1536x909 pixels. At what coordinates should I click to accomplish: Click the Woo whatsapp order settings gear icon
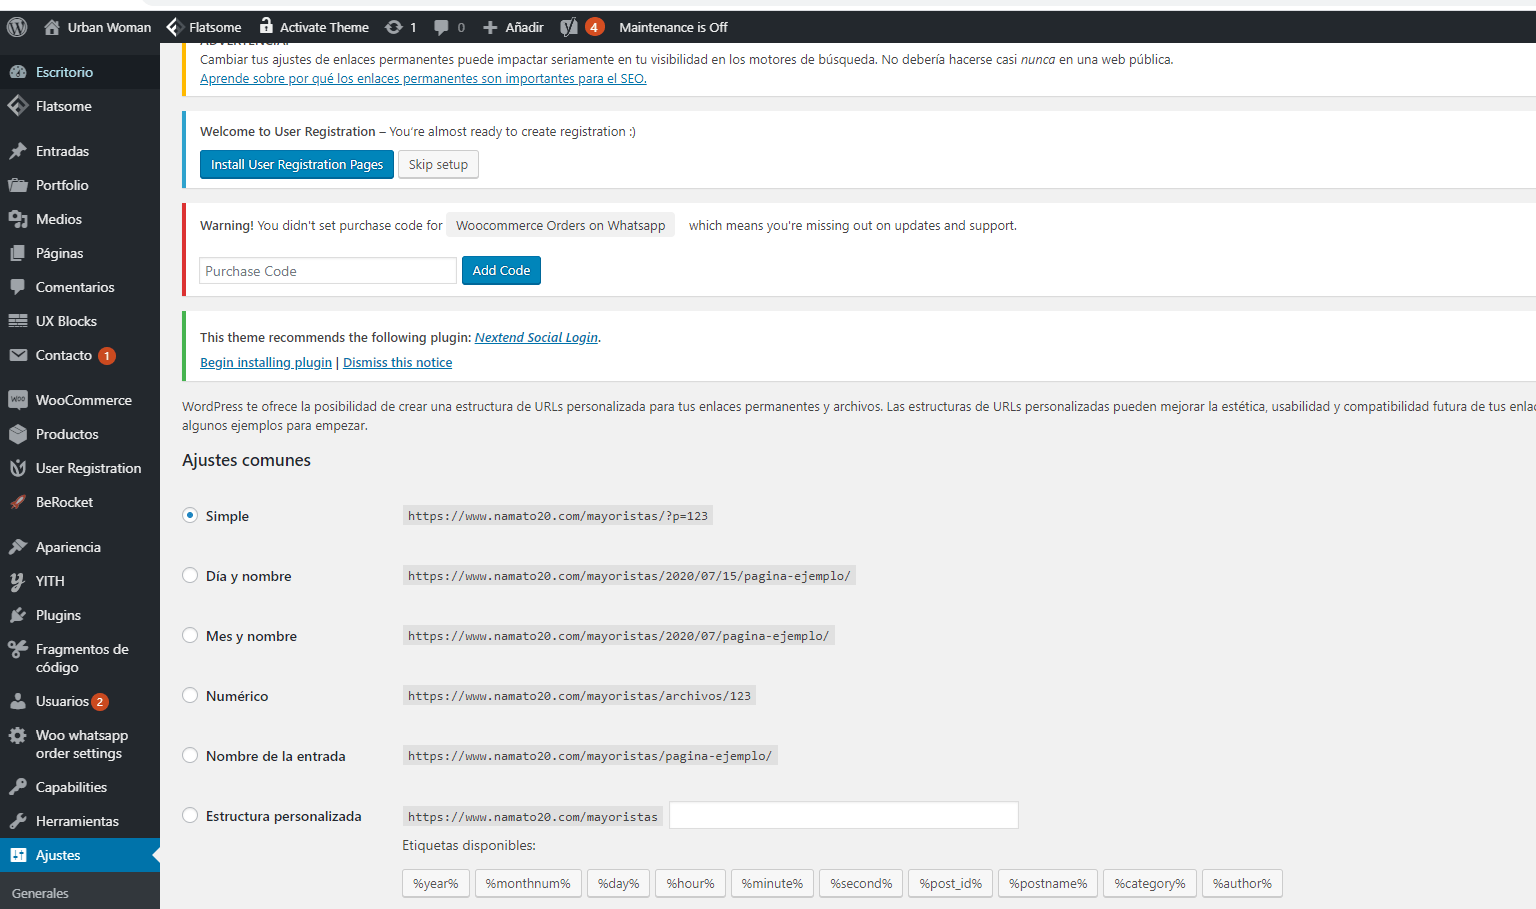[18, 735]
